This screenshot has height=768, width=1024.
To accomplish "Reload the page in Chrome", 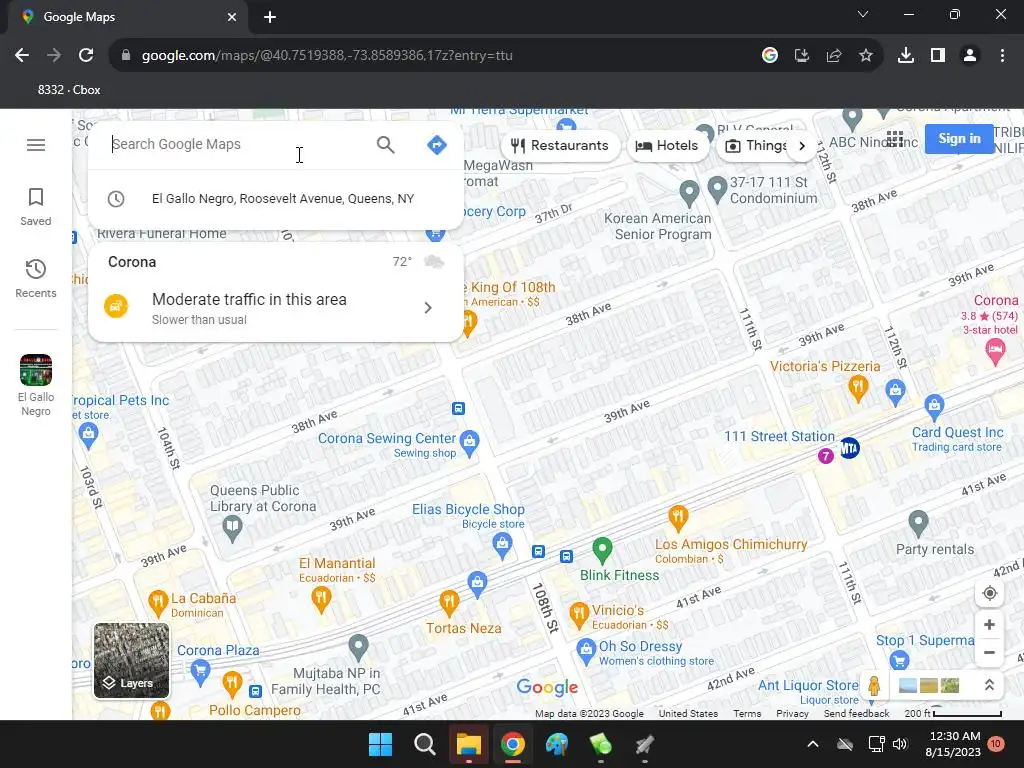I will 86,56.
